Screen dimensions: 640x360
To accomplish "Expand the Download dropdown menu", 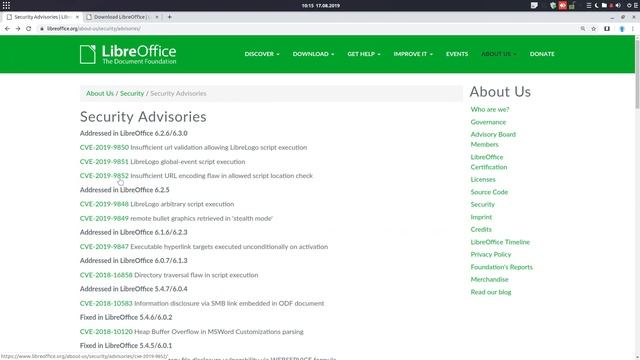I will pyautogui.click(x=313, y=54).
